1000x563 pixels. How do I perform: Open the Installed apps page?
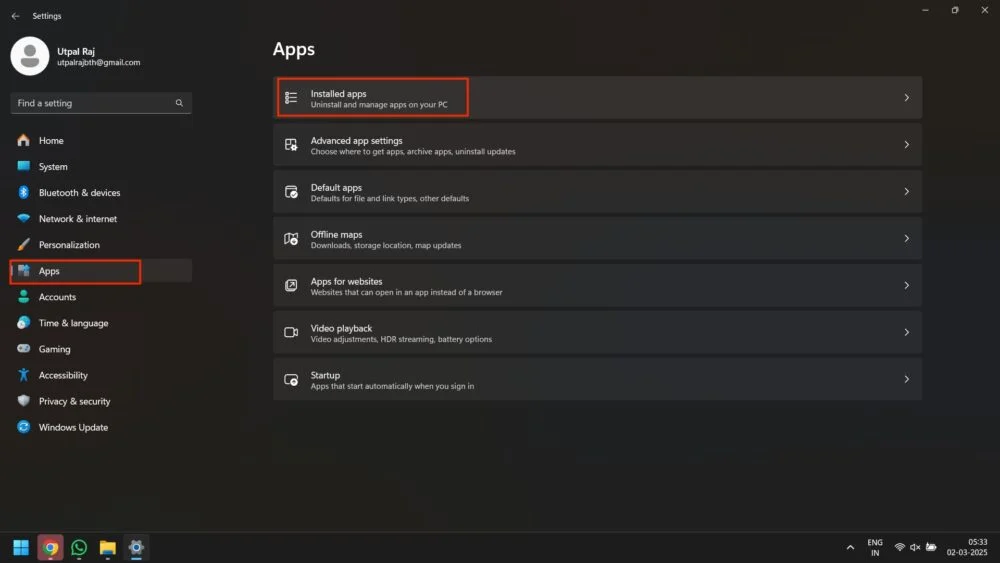tap(596, 98)
